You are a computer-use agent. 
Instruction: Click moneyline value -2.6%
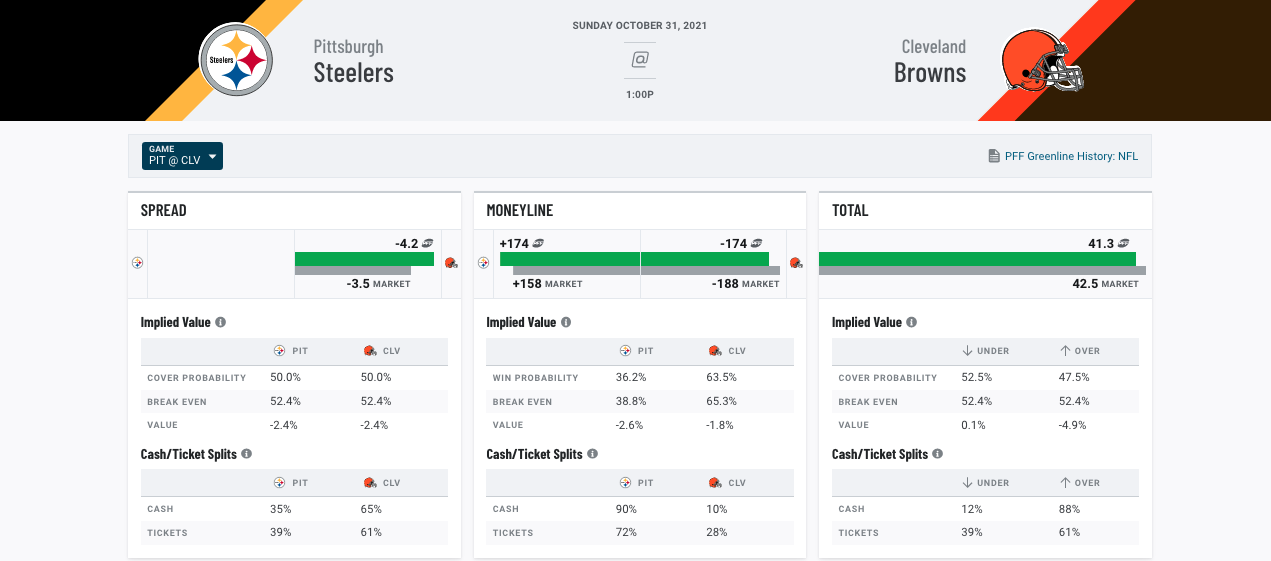coord(631,425)
